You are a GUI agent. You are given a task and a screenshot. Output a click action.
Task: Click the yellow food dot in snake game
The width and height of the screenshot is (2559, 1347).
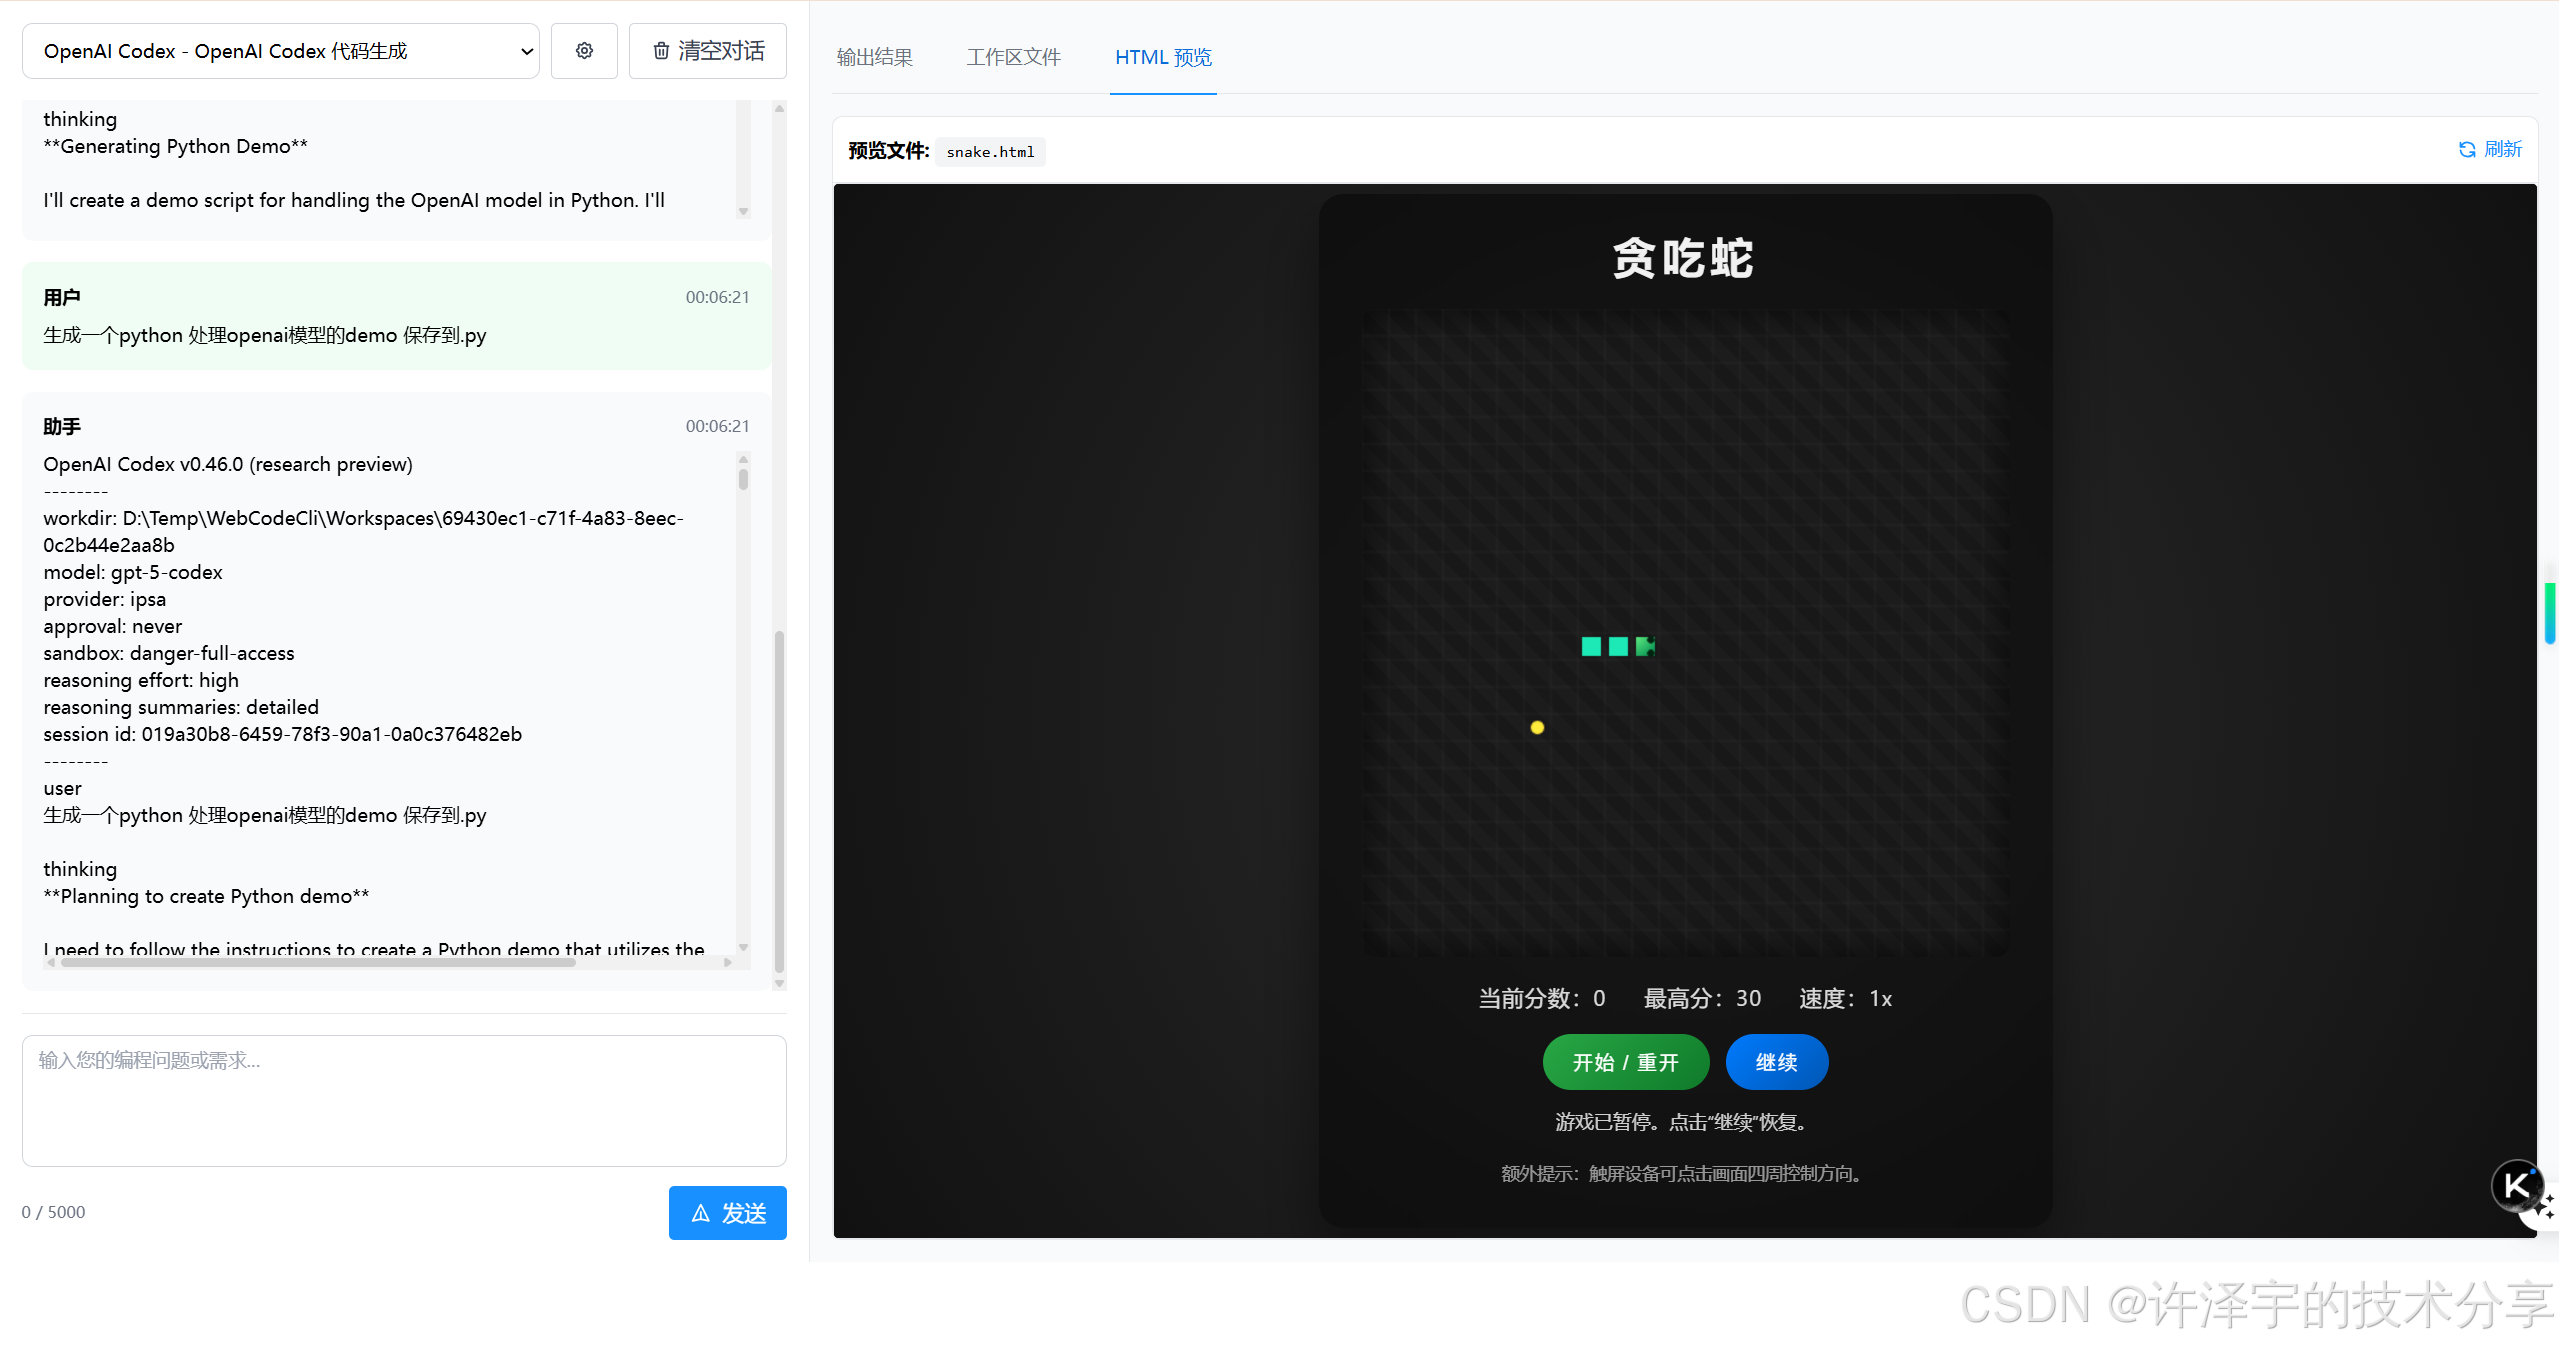1537,728
